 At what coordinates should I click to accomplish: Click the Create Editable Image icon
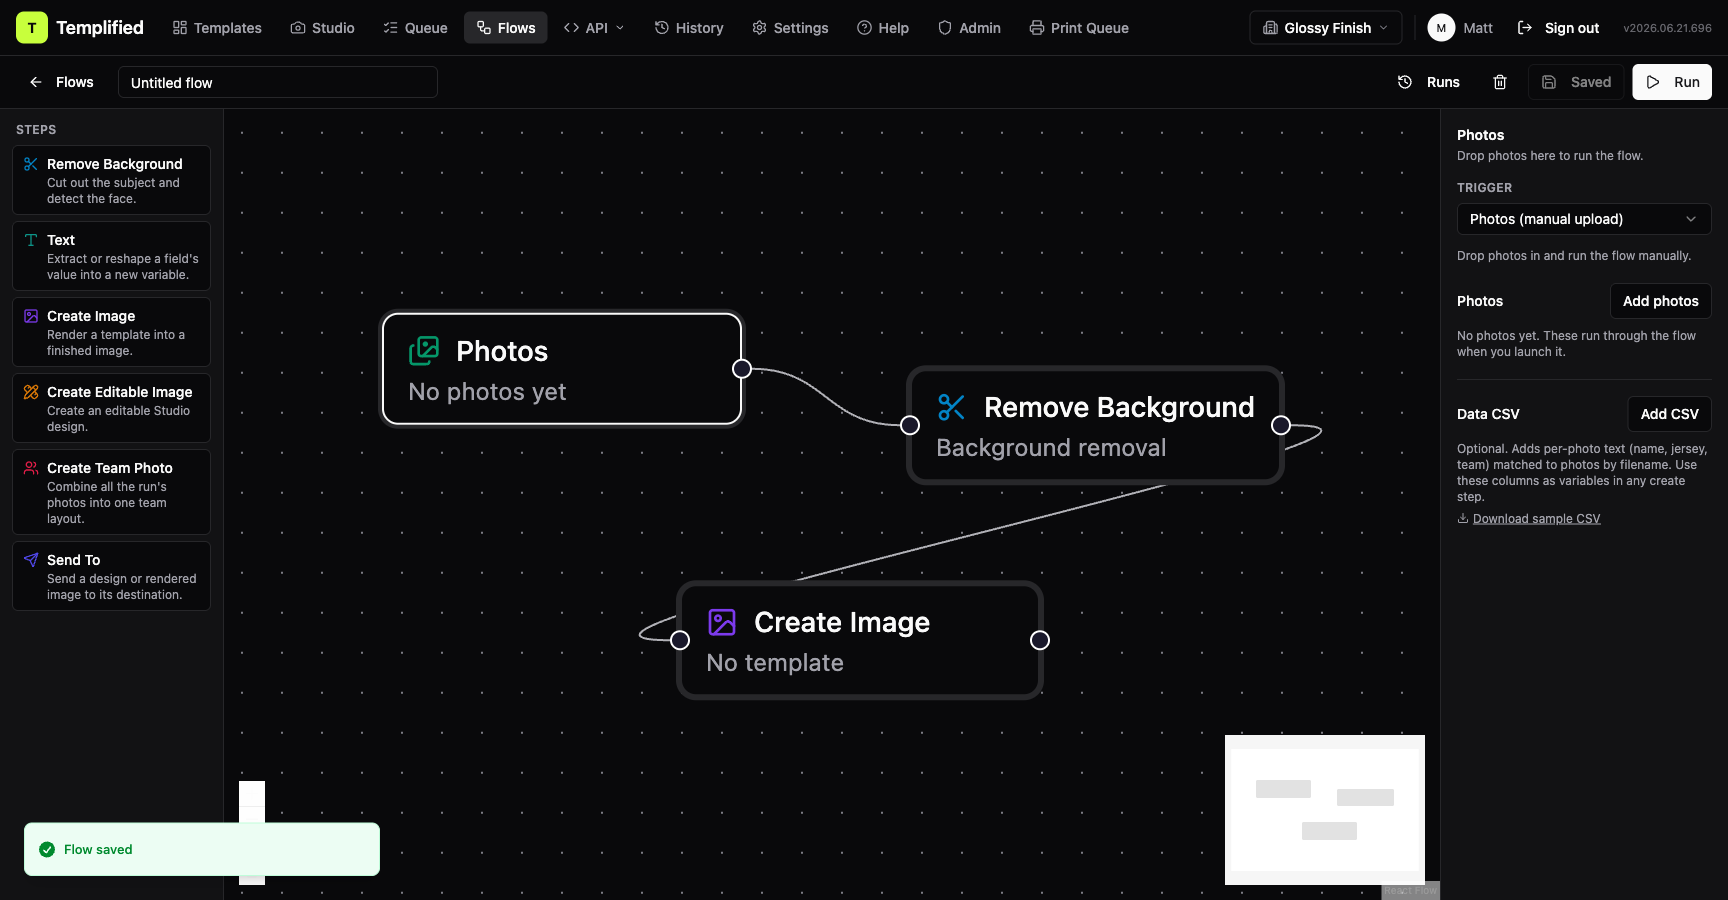coord(31,392)
